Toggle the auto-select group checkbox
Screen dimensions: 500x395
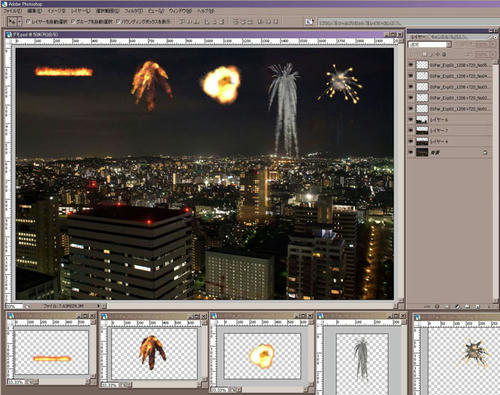coord(74,21)
